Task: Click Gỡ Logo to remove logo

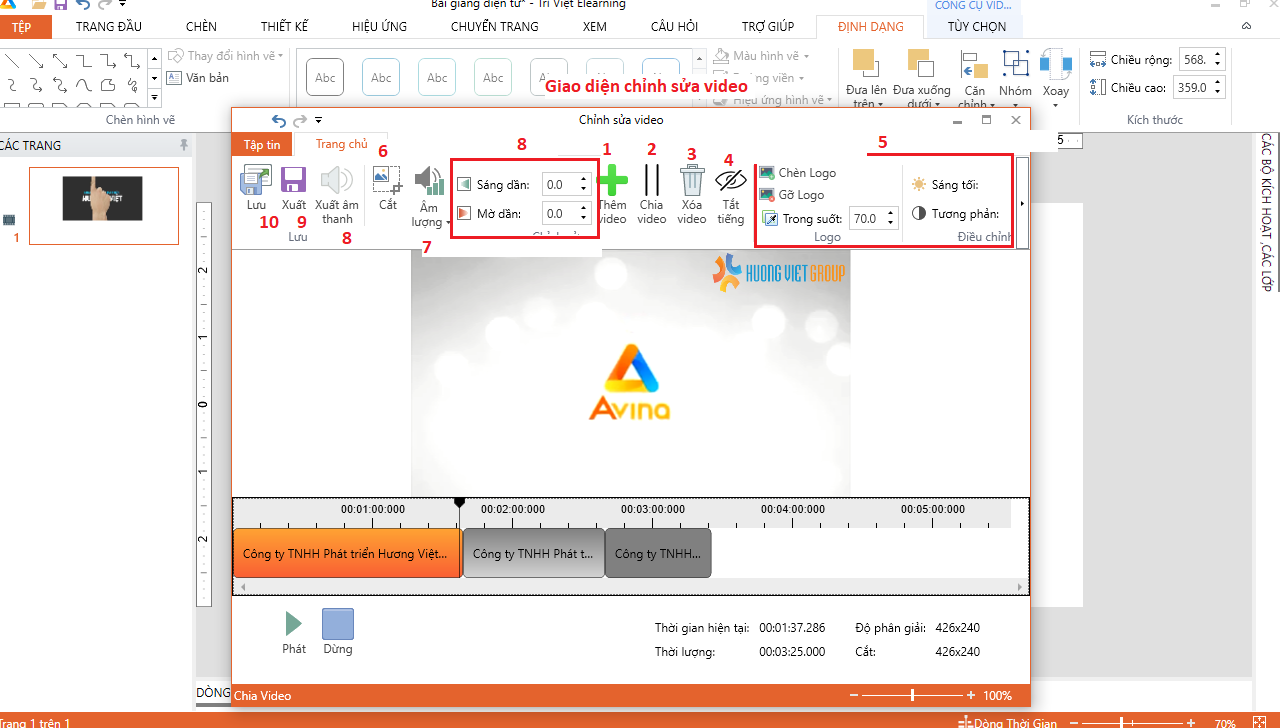Action: click(x=792, y=195)
